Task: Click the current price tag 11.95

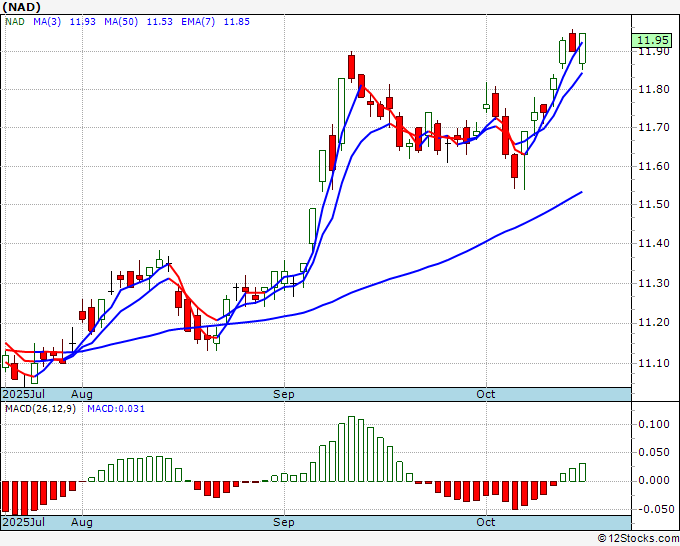Action: (652, 40)
